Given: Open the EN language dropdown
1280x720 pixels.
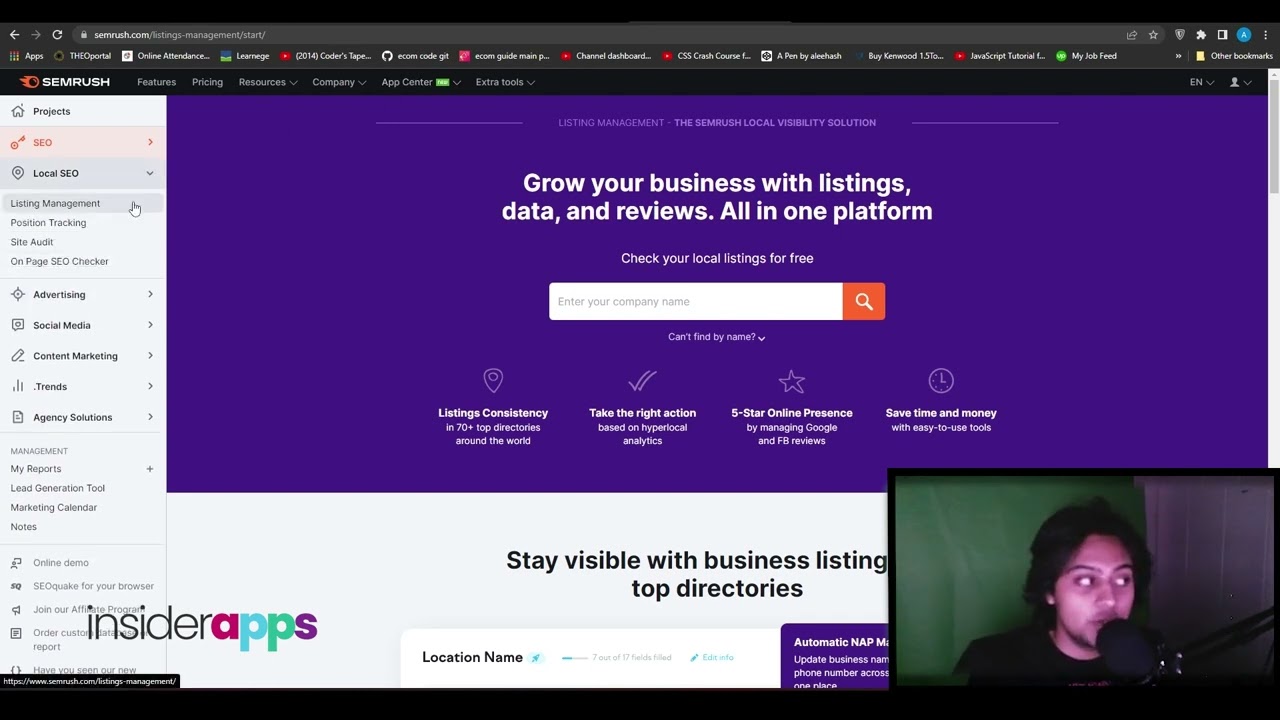Looking at the screenshot, I should 1202,82.
